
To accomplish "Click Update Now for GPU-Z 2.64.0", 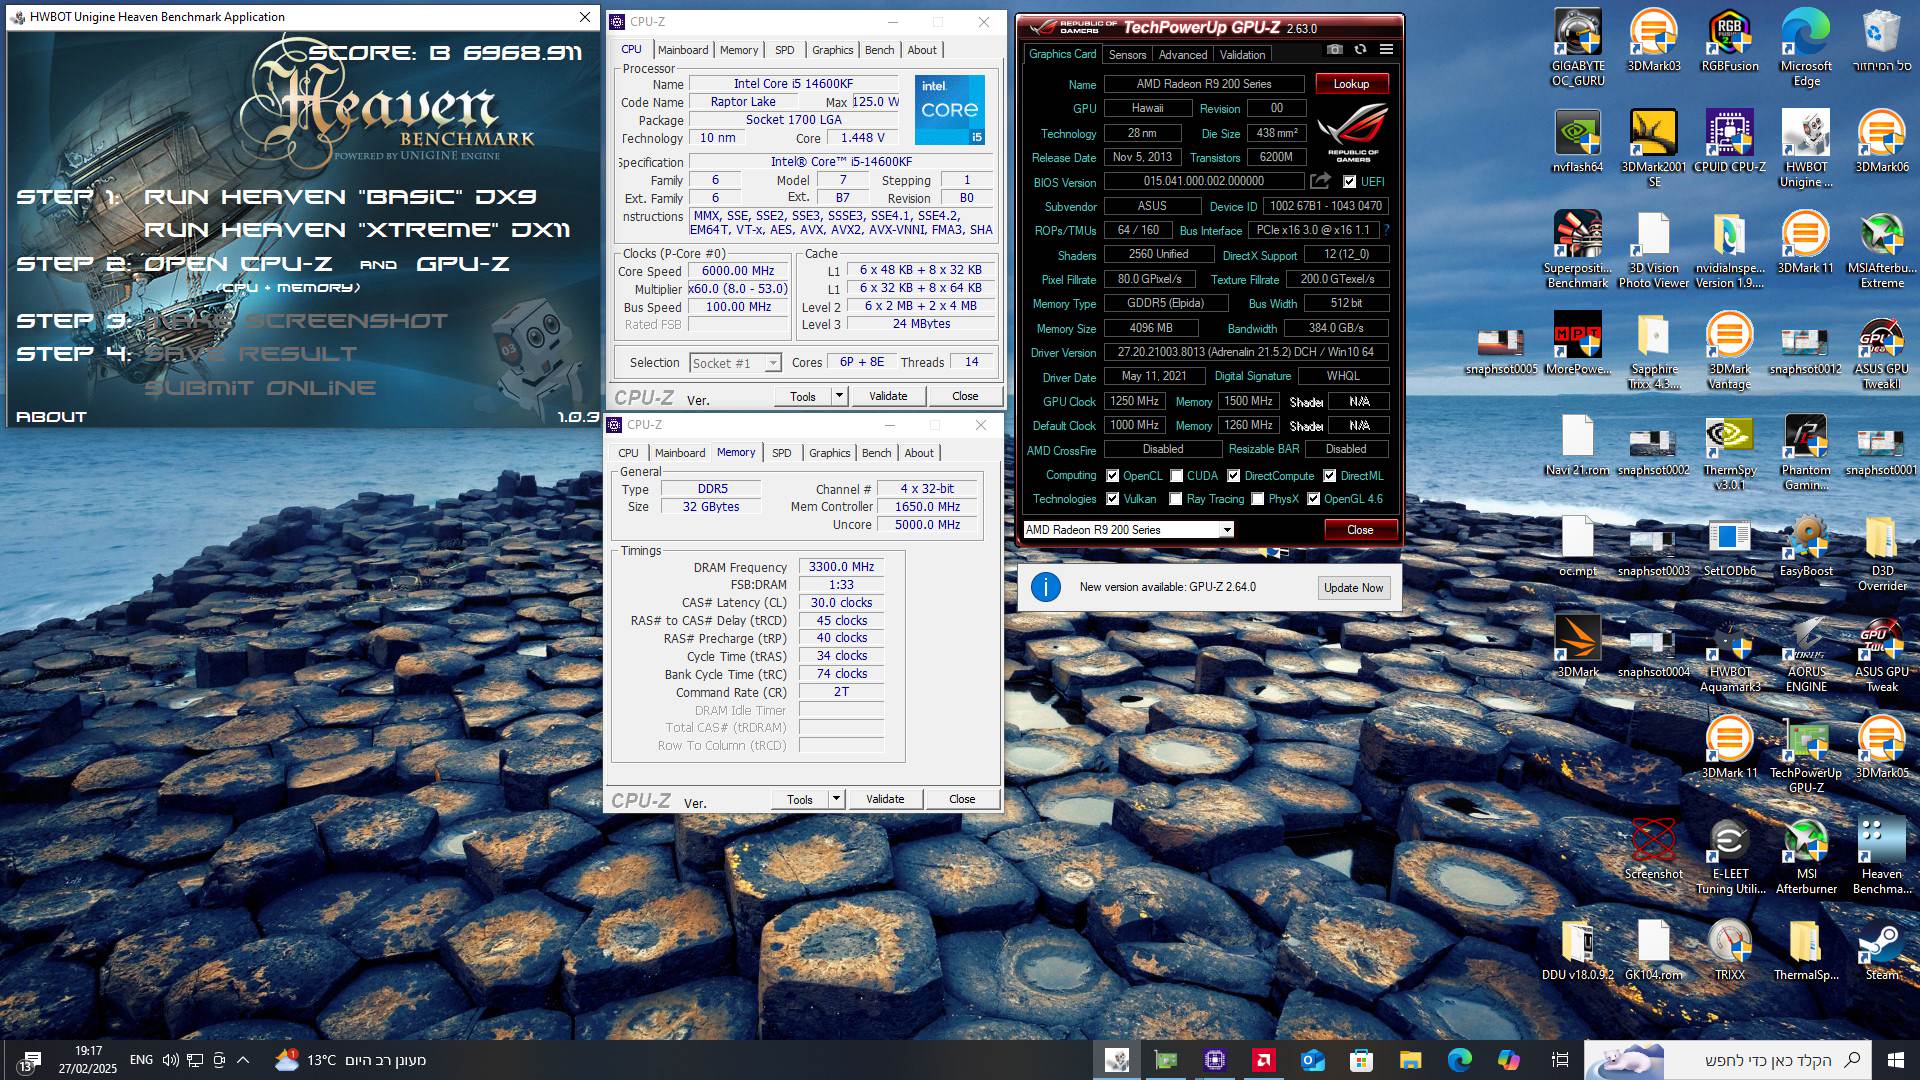I will tap(1353, 588).
